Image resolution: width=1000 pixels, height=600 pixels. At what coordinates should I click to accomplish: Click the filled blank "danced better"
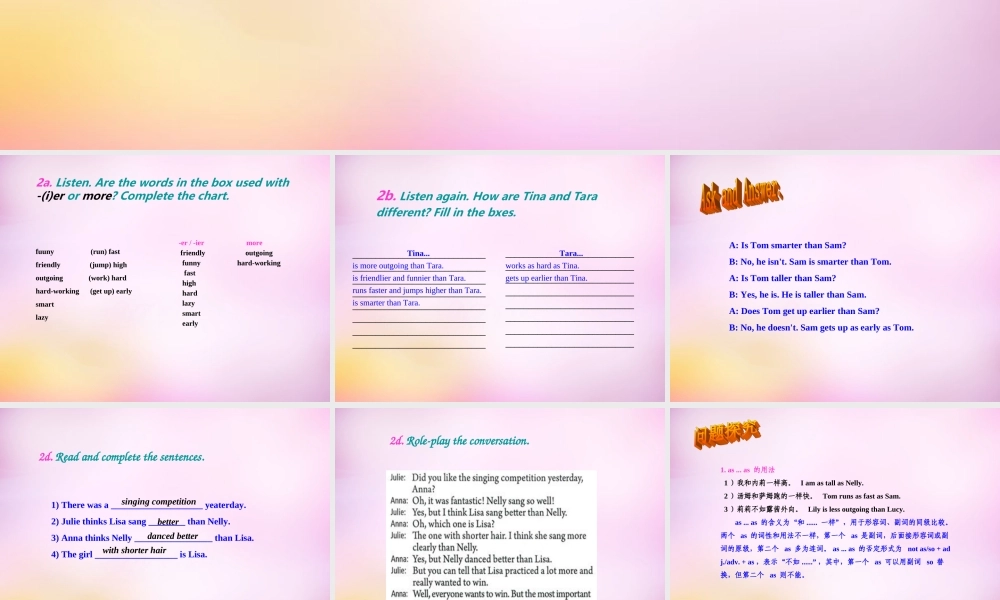(172, 536)
